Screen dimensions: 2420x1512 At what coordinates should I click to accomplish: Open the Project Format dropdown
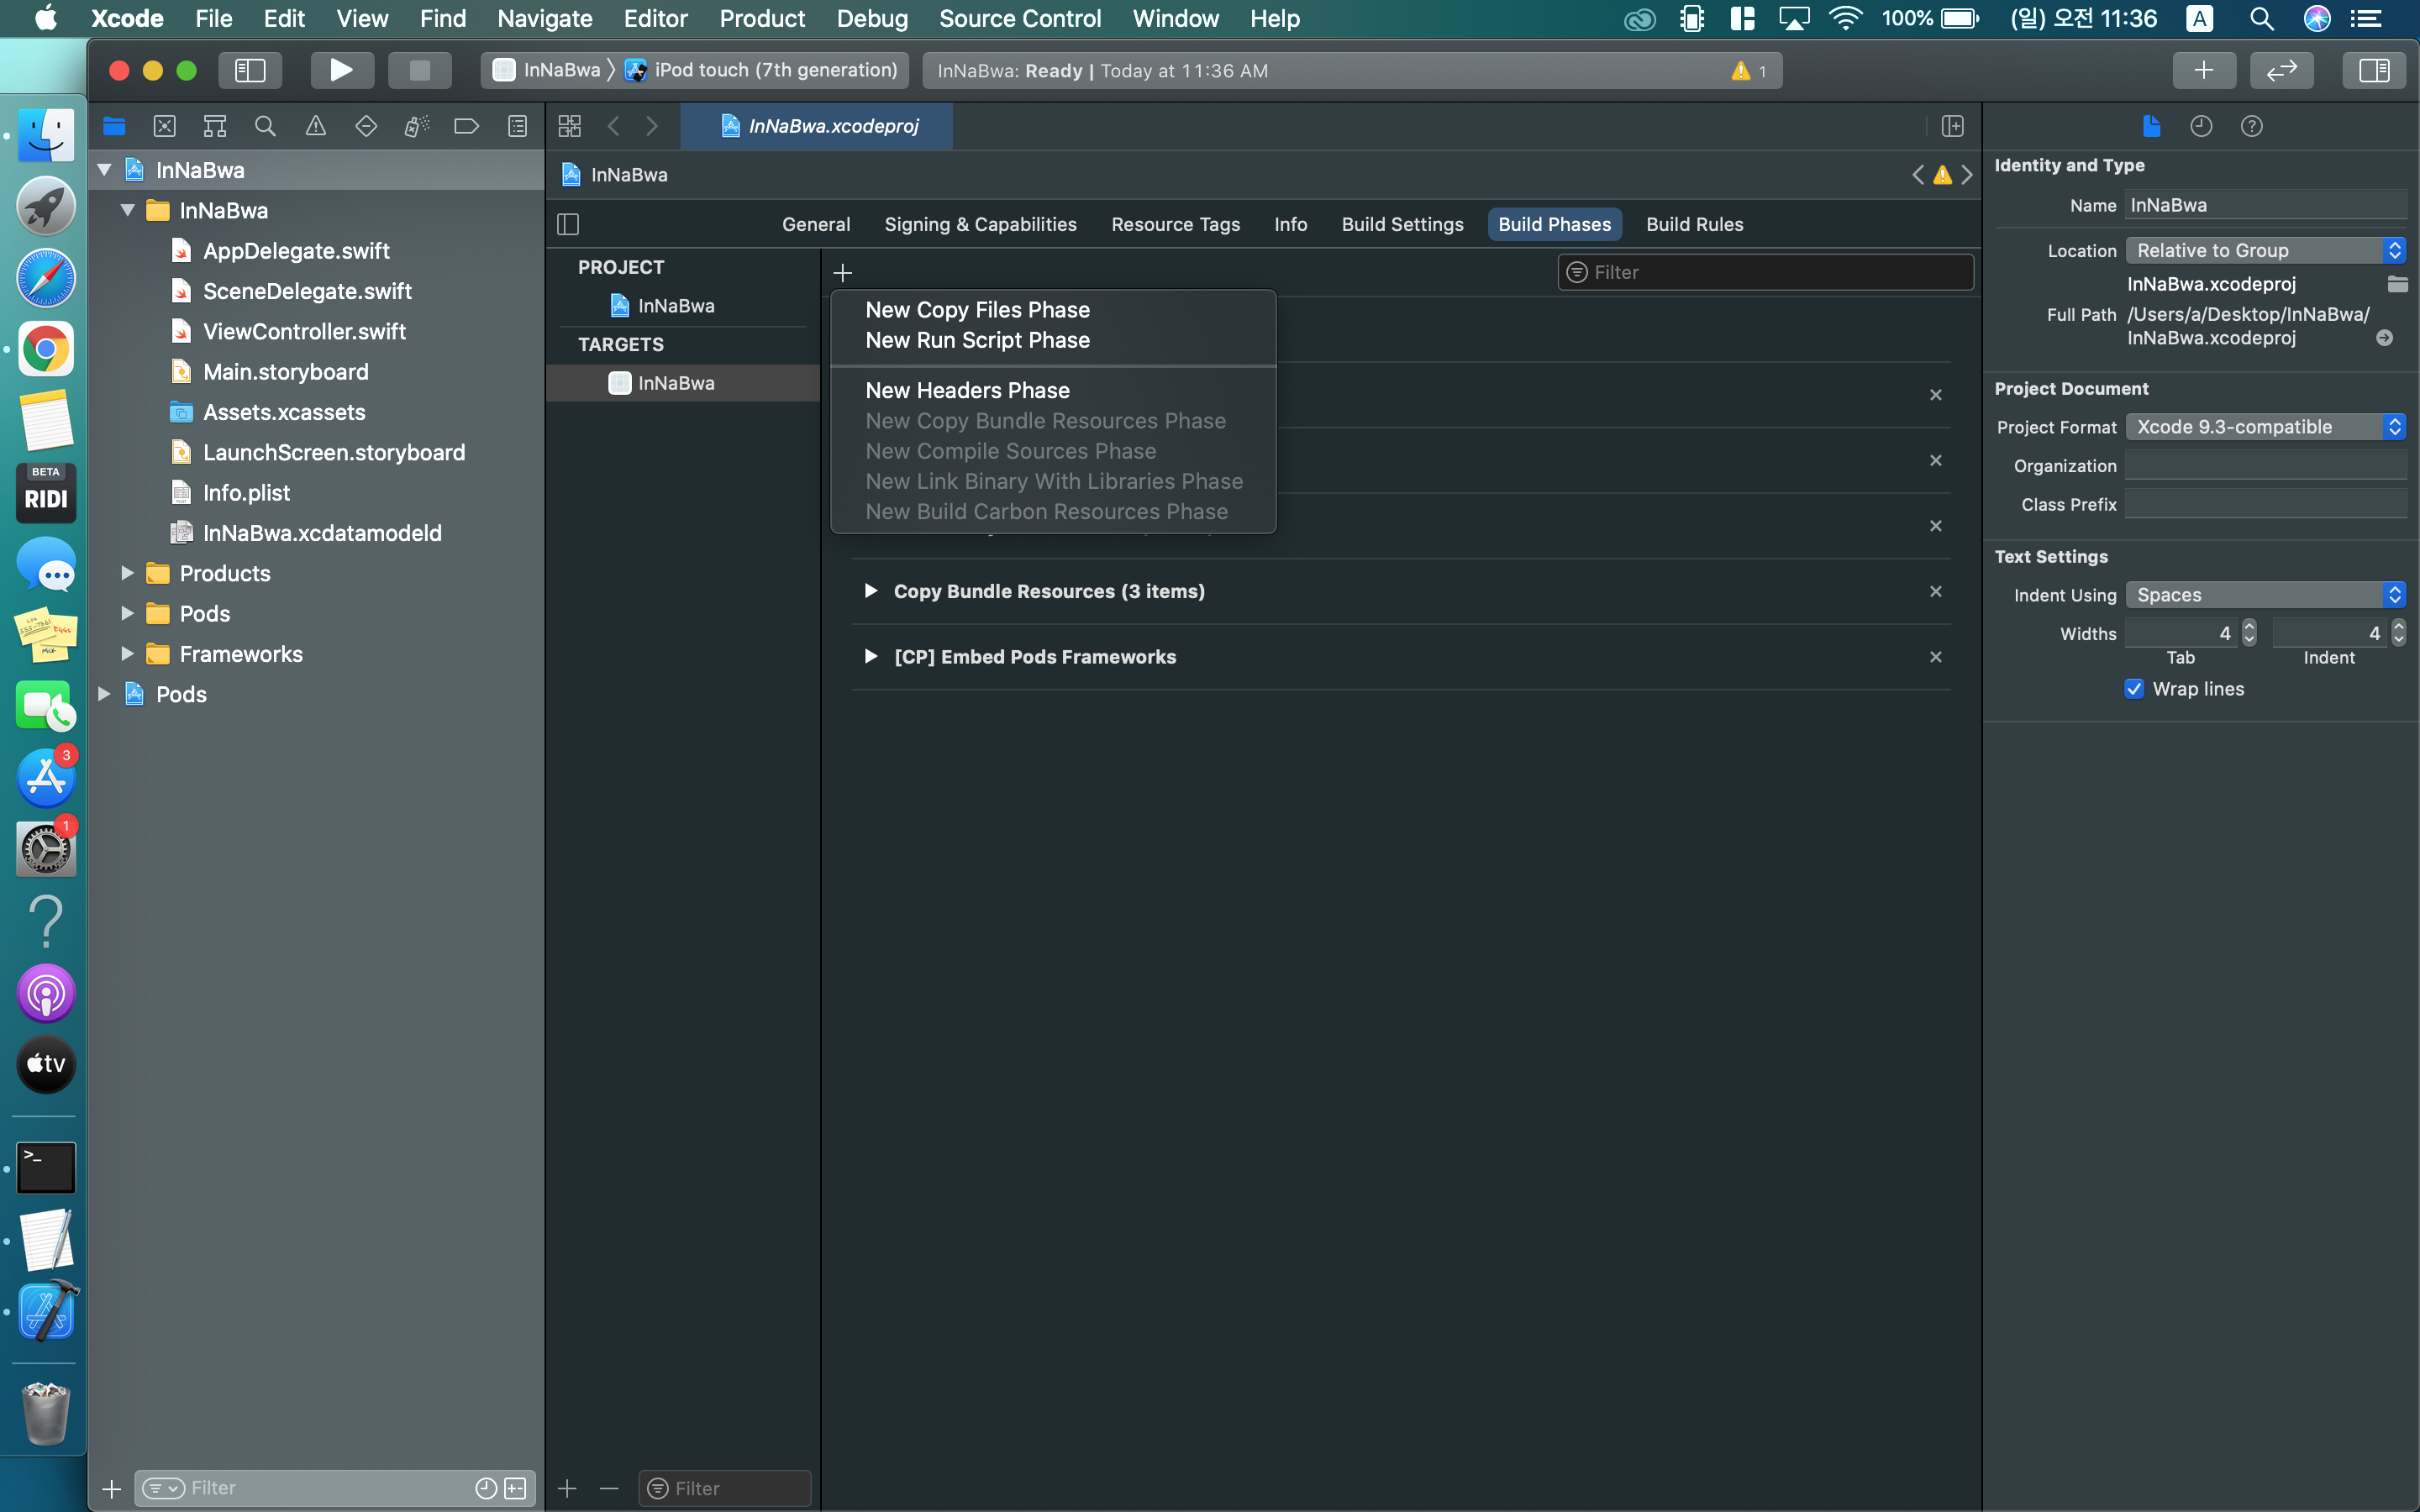pos(2265,427)
